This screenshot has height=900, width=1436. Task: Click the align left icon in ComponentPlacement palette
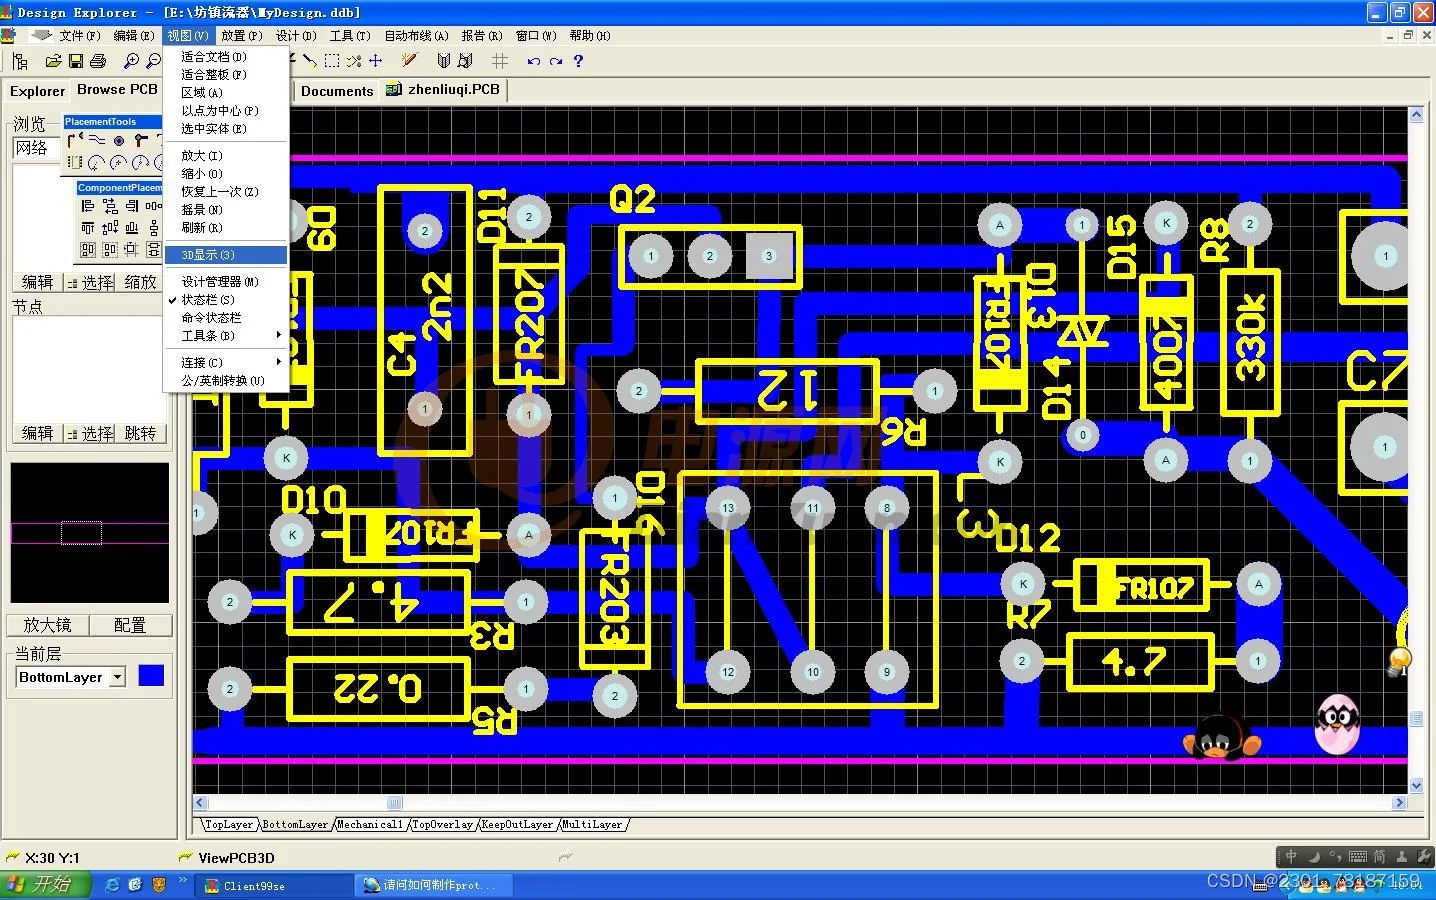[88, 206]
